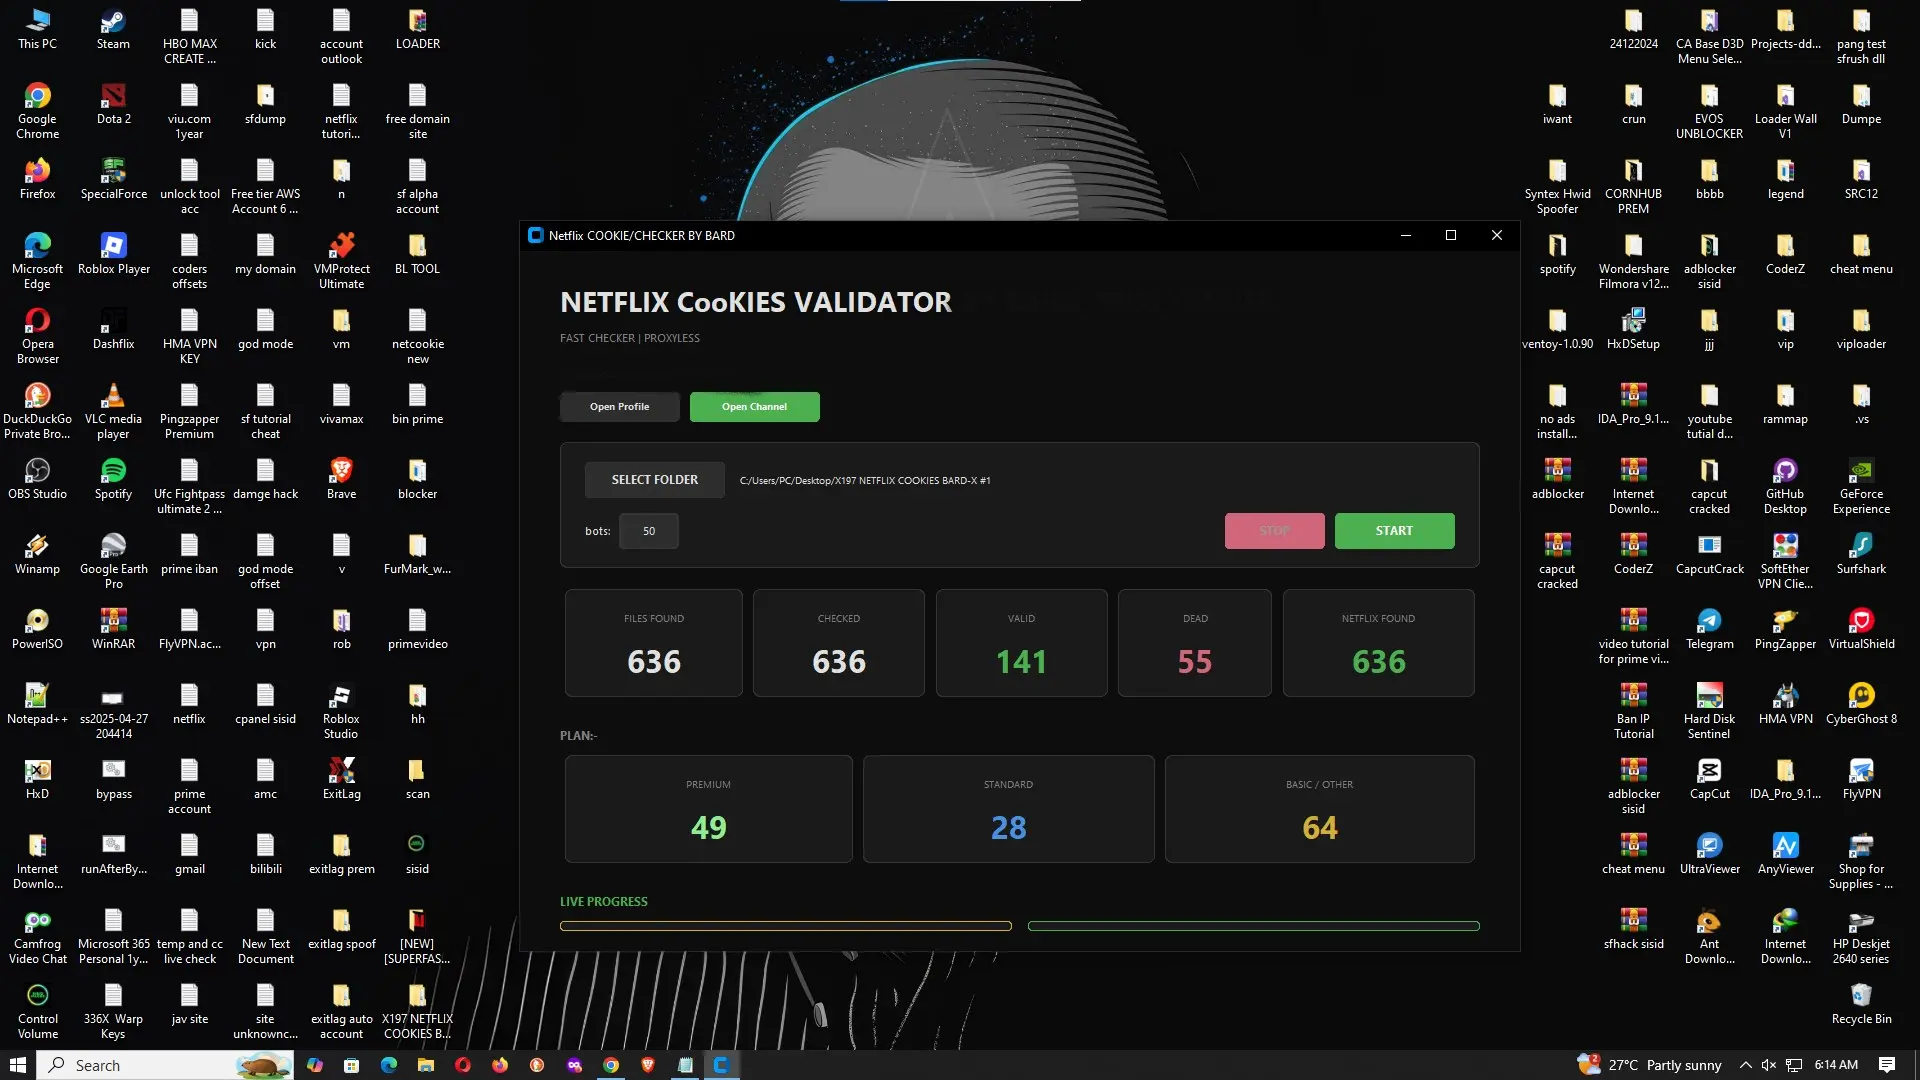Click the green START button
1920x1080 pixels.
click(x=1394, y=531)
